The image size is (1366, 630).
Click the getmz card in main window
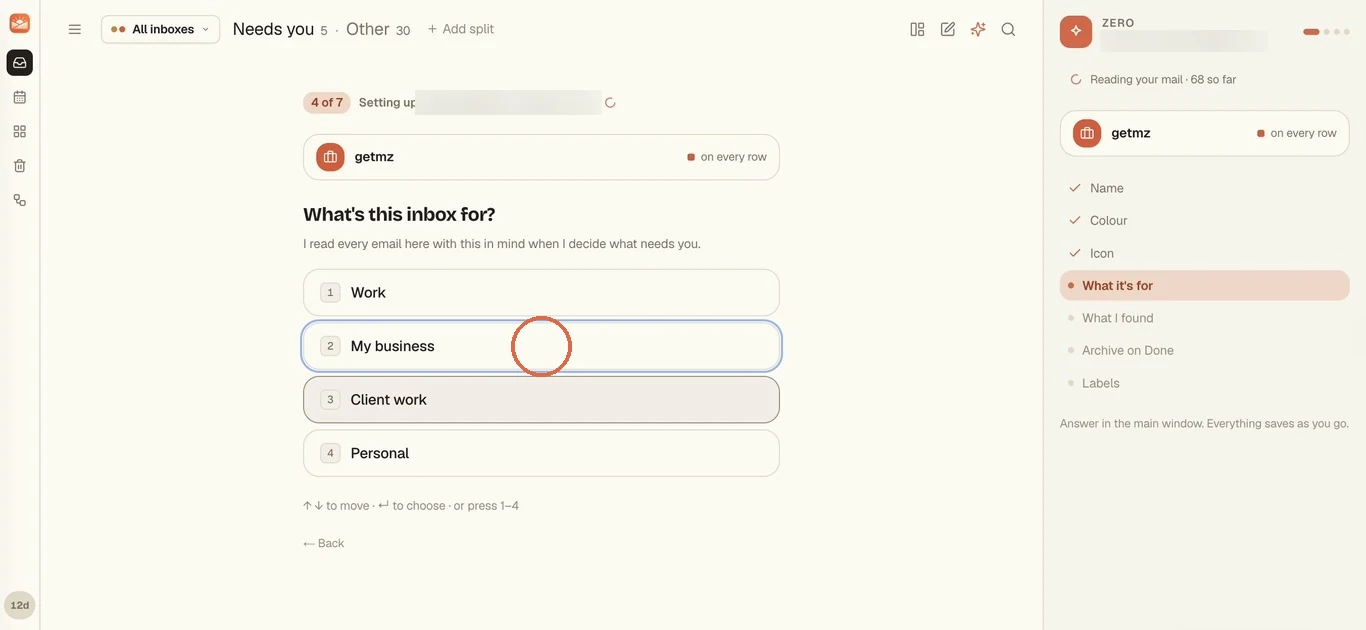(541, 157)
